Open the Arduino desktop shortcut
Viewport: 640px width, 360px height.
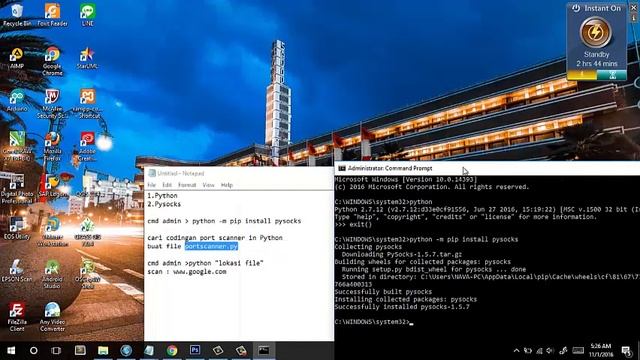pyautogui.click(x=17, y=100)
